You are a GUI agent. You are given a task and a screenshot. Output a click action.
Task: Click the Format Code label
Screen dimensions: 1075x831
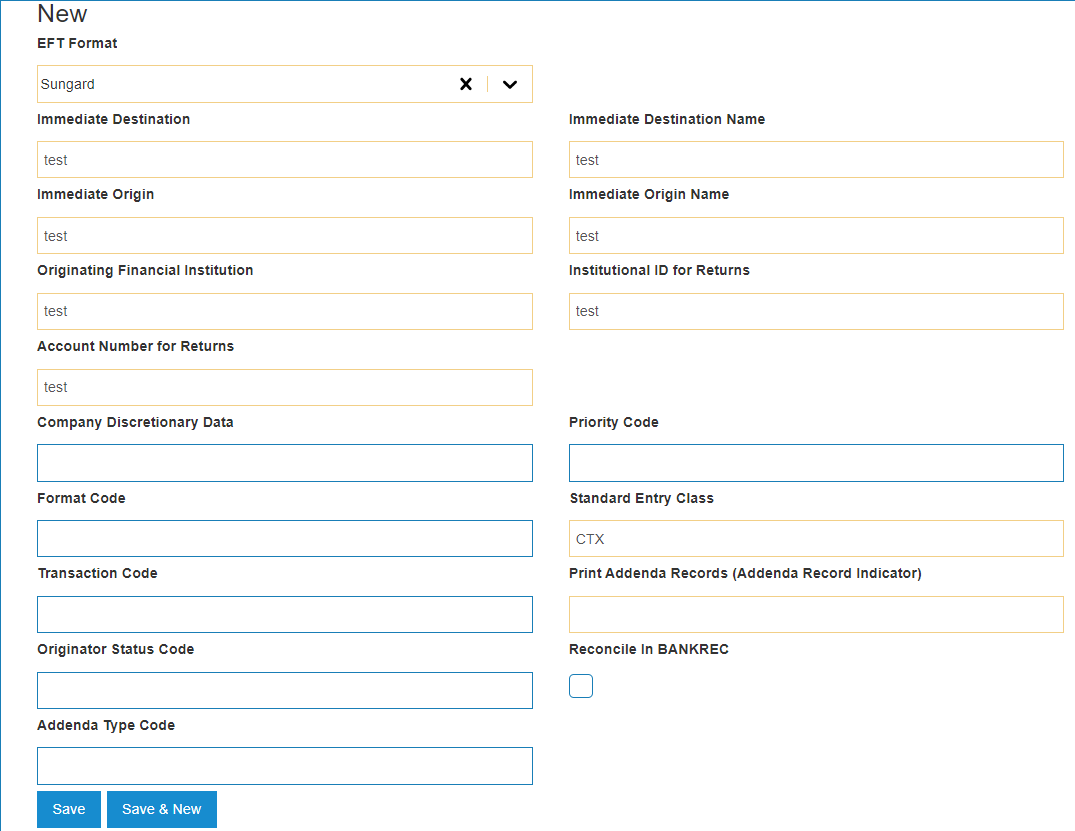(81, 498)
